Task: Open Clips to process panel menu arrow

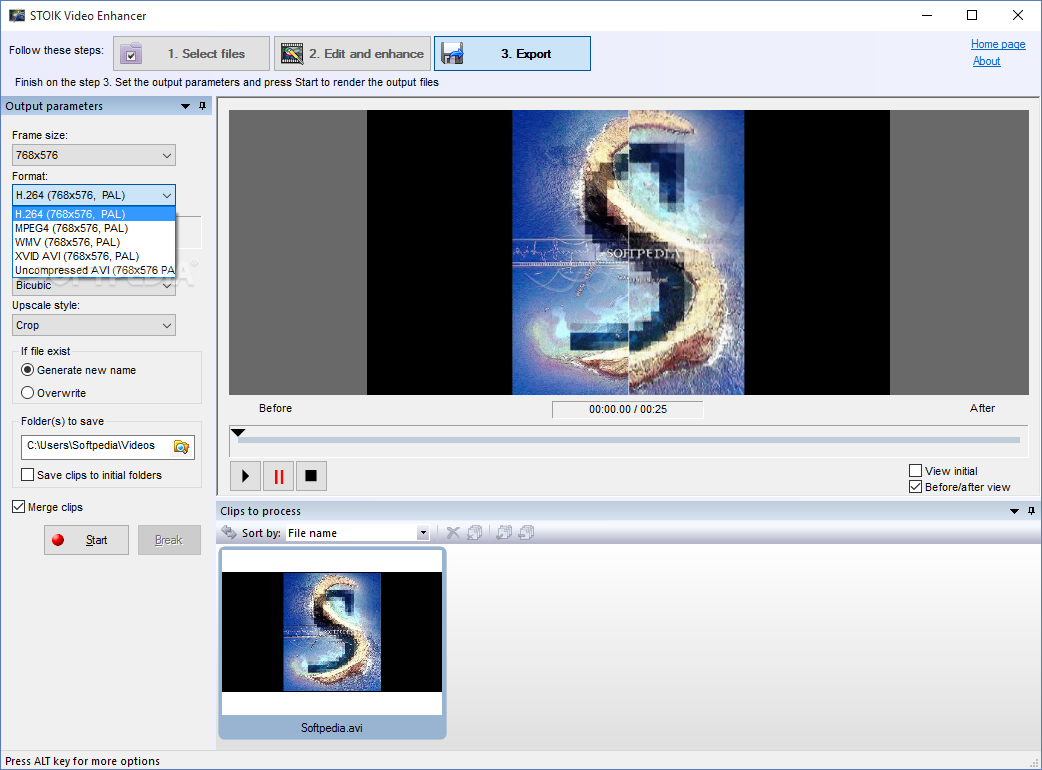Action: click(1014, 511)
